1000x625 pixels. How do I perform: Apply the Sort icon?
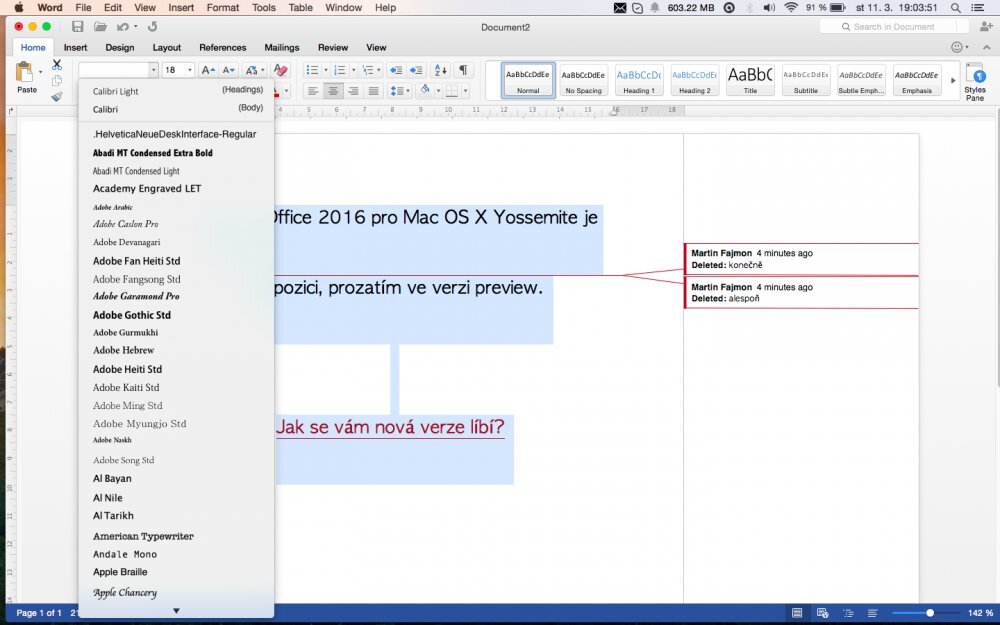440,70
